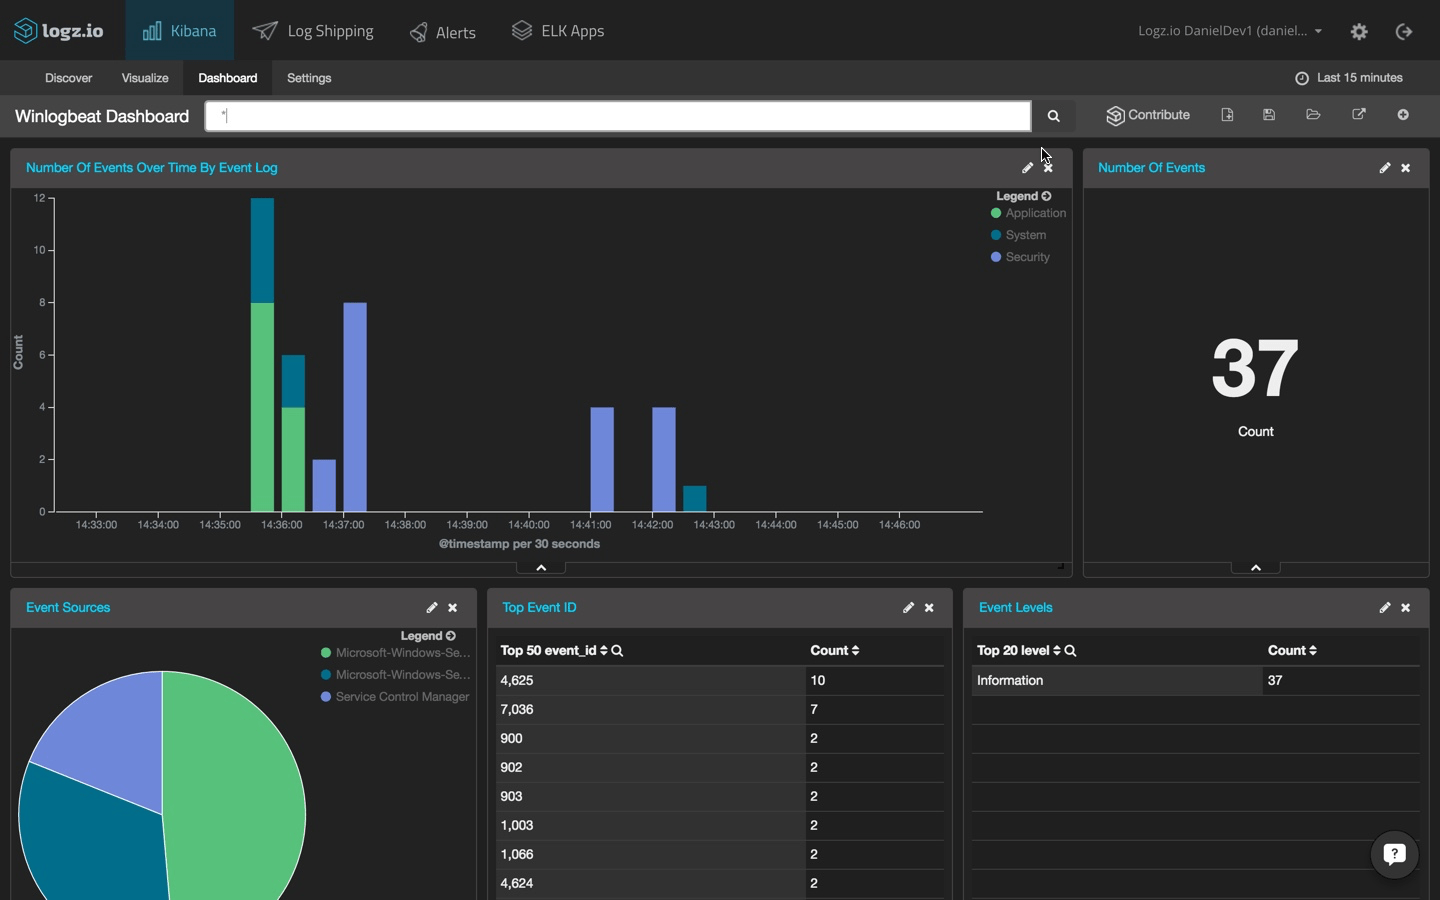Edit the Number Of Events visualization
The image size is (1440, 900).
(1385, 168)
